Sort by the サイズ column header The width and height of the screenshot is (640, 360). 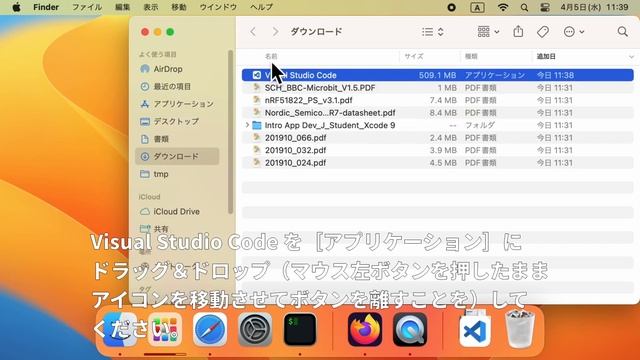click(413, 56)
